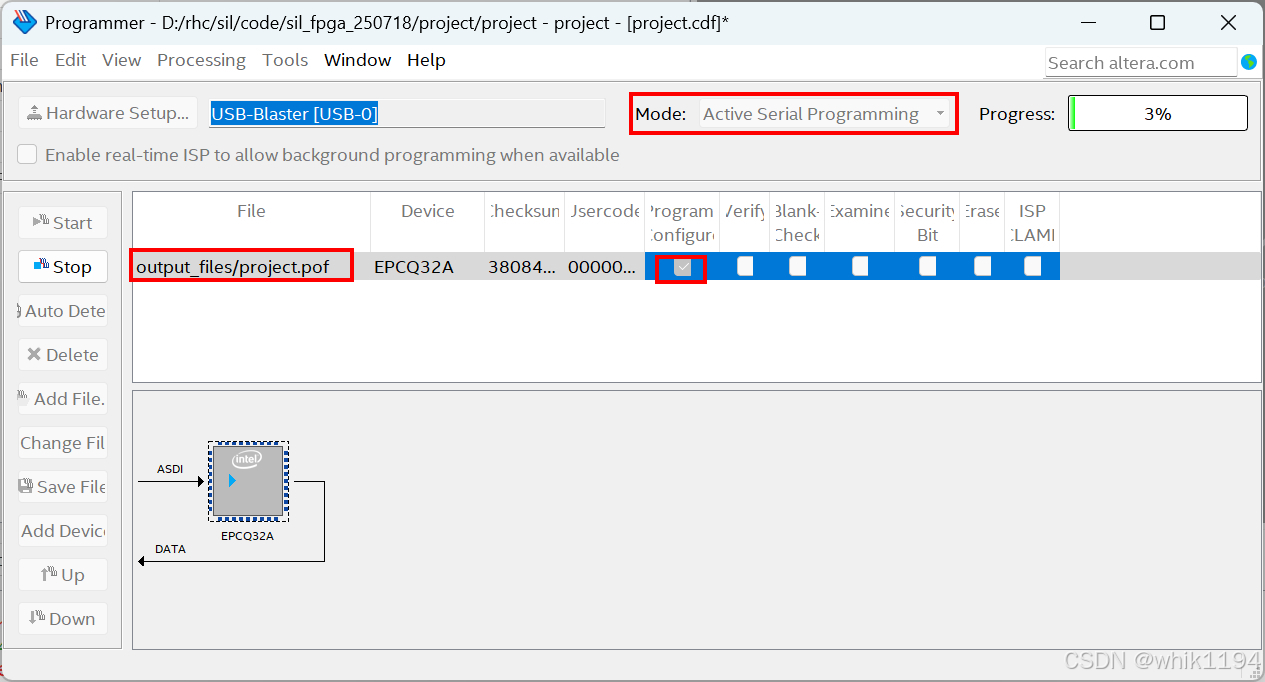Open the Mode dropdown (Active Serial Programming)
The image size is (1265, 682).
click(825, 114)
